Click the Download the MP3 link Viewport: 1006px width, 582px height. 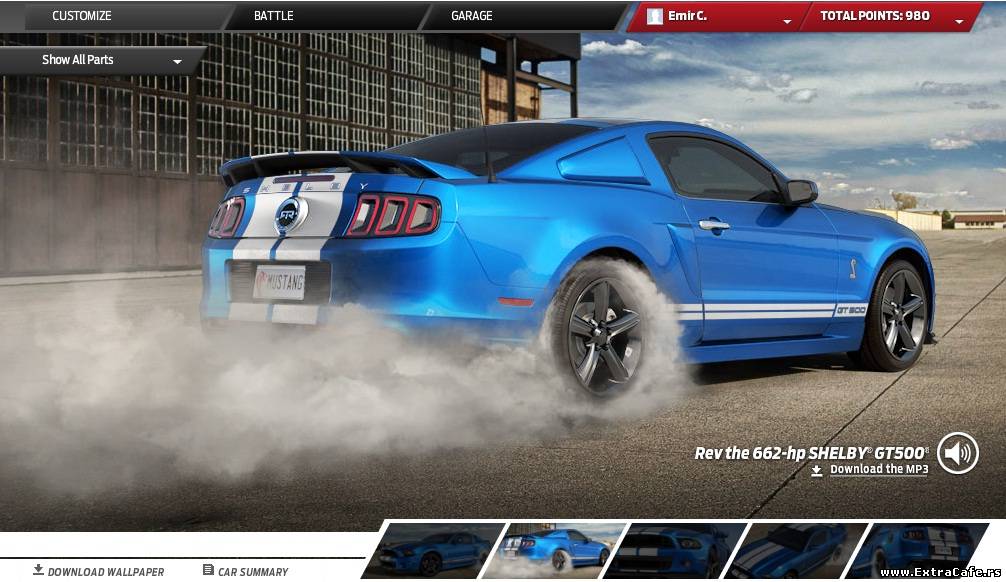tap(879, 469)
